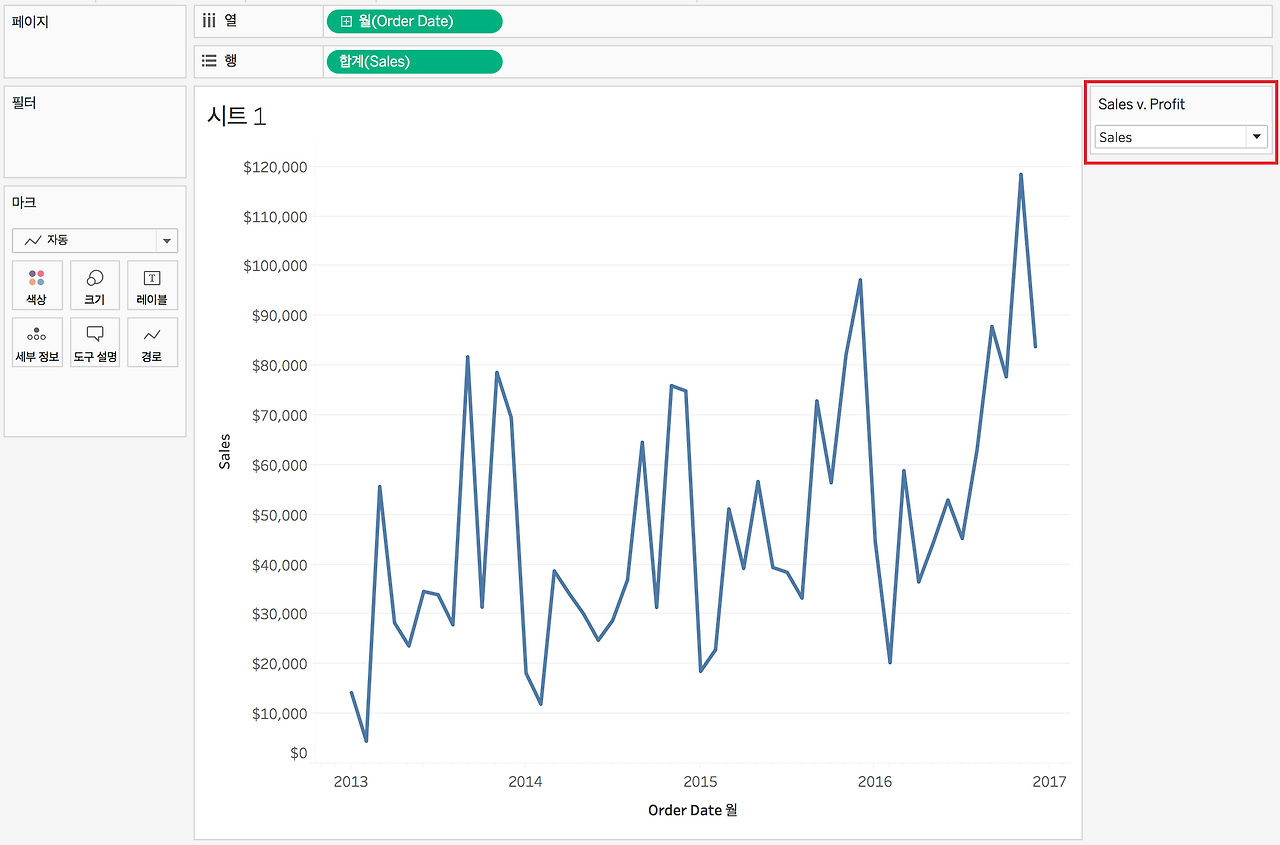Image resolution: width=1280 pixels, height=845 pixels.
Task: Open the 세부 정보 detail mark card
Action: (x=37, y=343)
